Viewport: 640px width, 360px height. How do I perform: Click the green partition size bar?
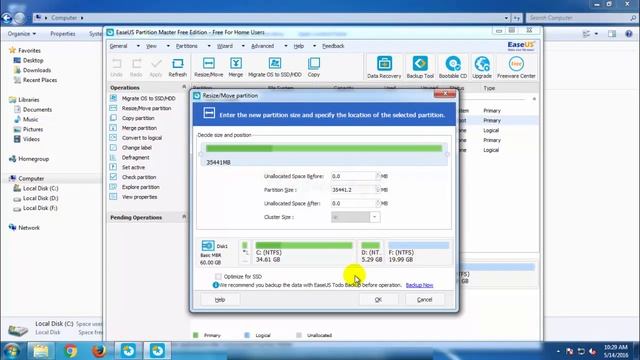324,148
